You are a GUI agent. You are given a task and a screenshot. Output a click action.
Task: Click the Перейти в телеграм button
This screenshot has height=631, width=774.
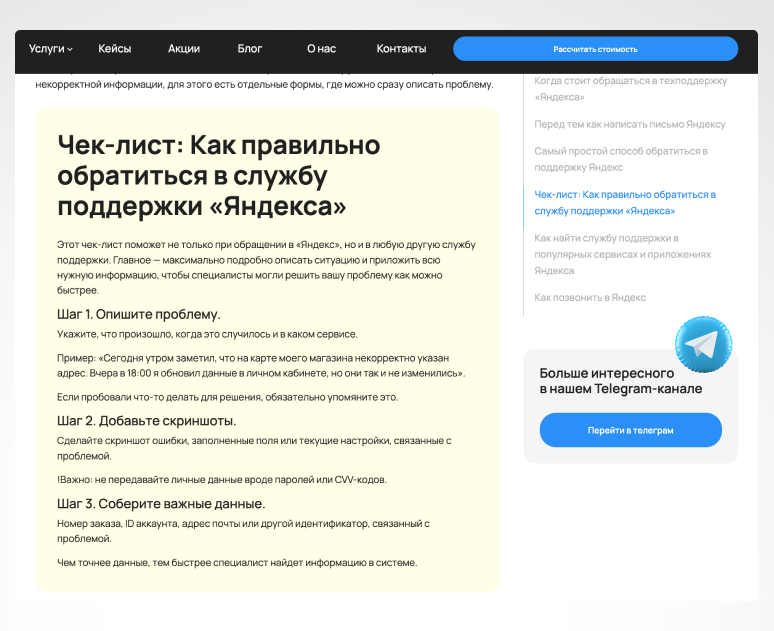[x=630, y=430]
